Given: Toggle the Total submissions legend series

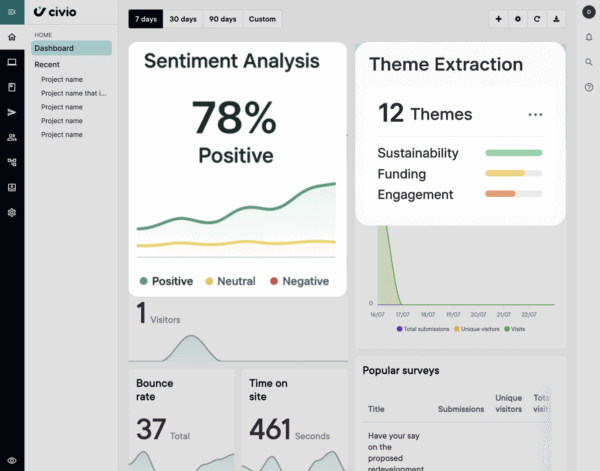Looking at the screenshot, I should (x=423, y=328).
